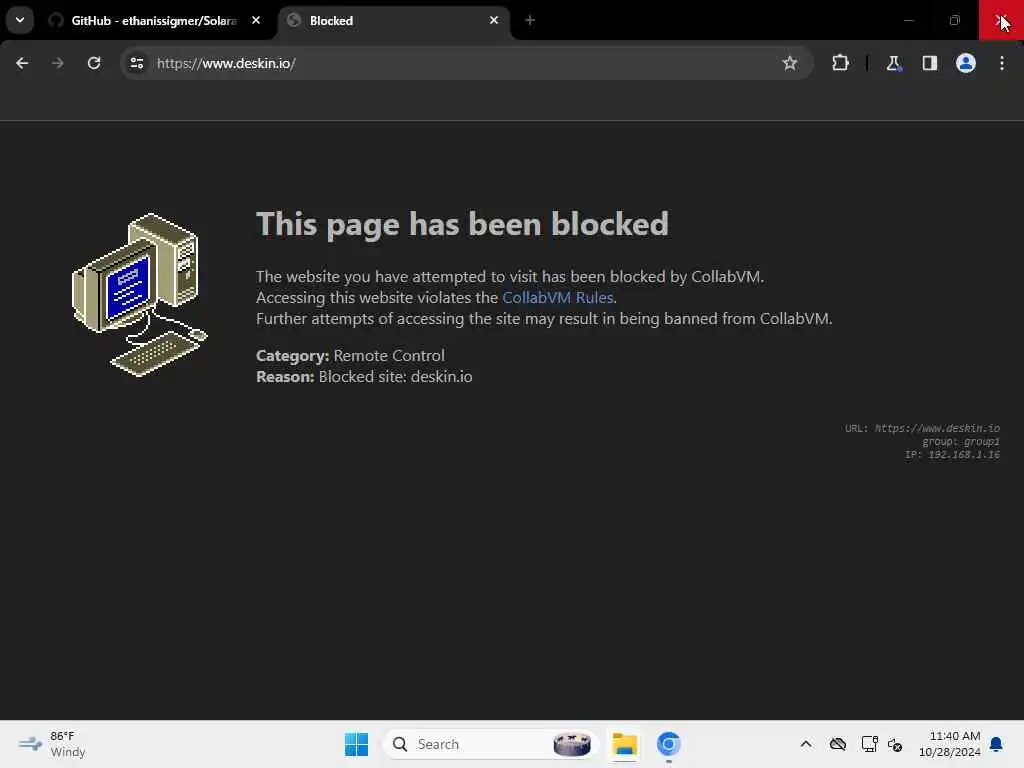Switch to the GitHub ethanissigmer tab

[x=153, y=21]
